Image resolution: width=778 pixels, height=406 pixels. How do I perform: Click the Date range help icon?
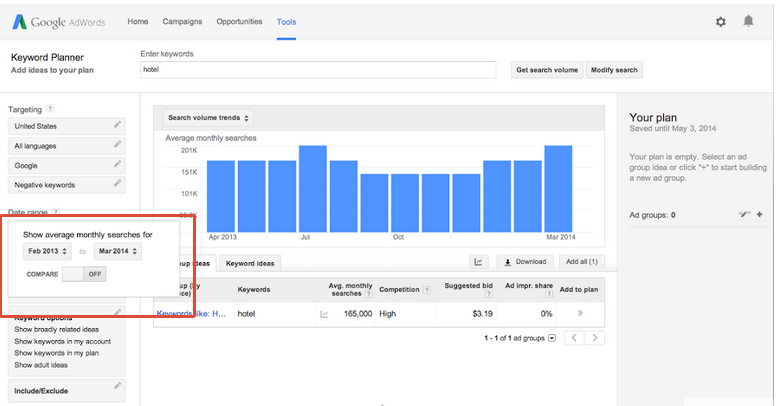(56, 212)
